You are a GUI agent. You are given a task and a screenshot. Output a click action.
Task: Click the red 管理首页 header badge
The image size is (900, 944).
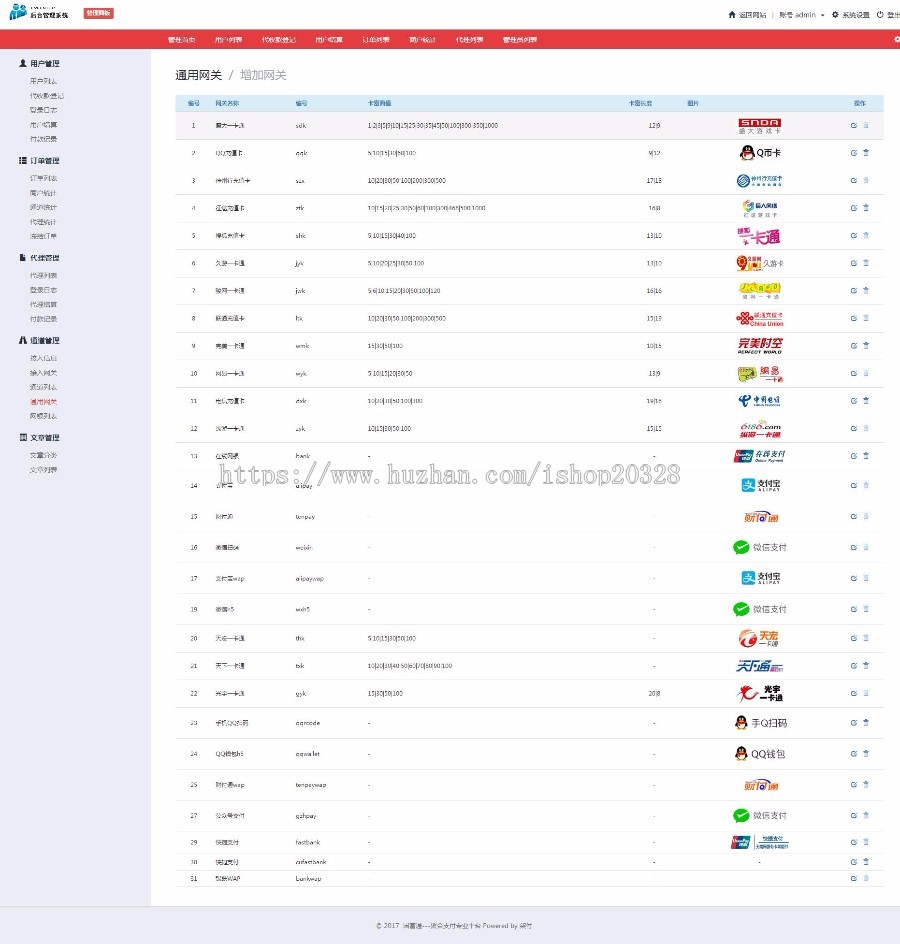pyautogui.click(x=96, y=13)
